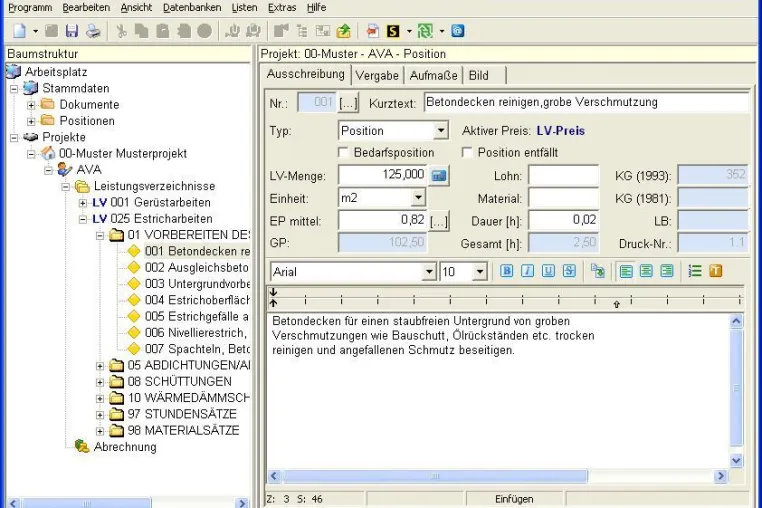Toggle strikethrough formatting
Image resolution: width=762 pixels, height=508 pixels.
(569, 271)
